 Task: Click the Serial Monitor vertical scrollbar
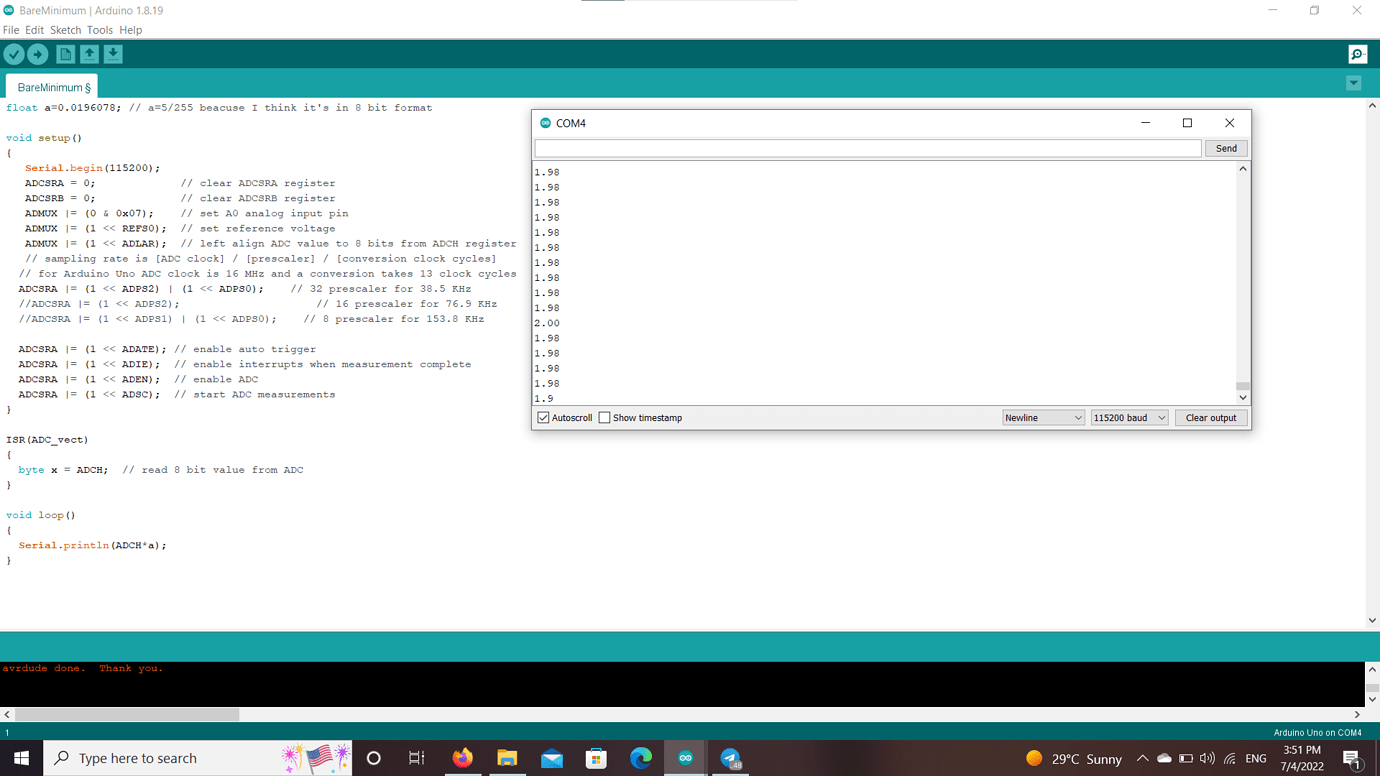pyautogui.click(x=1242, y=385)
